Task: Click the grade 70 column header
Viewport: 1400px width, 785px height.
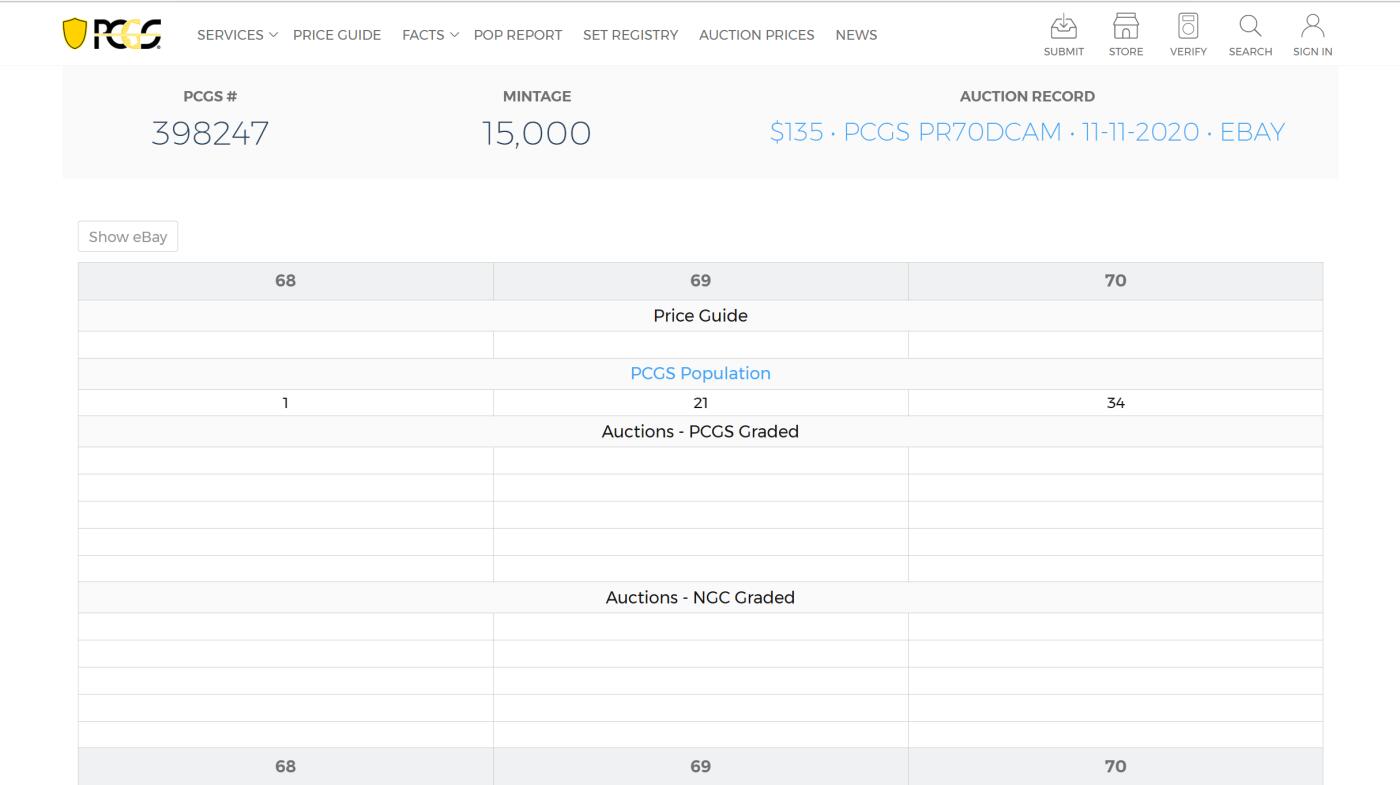Action: tap(1115, 281)
